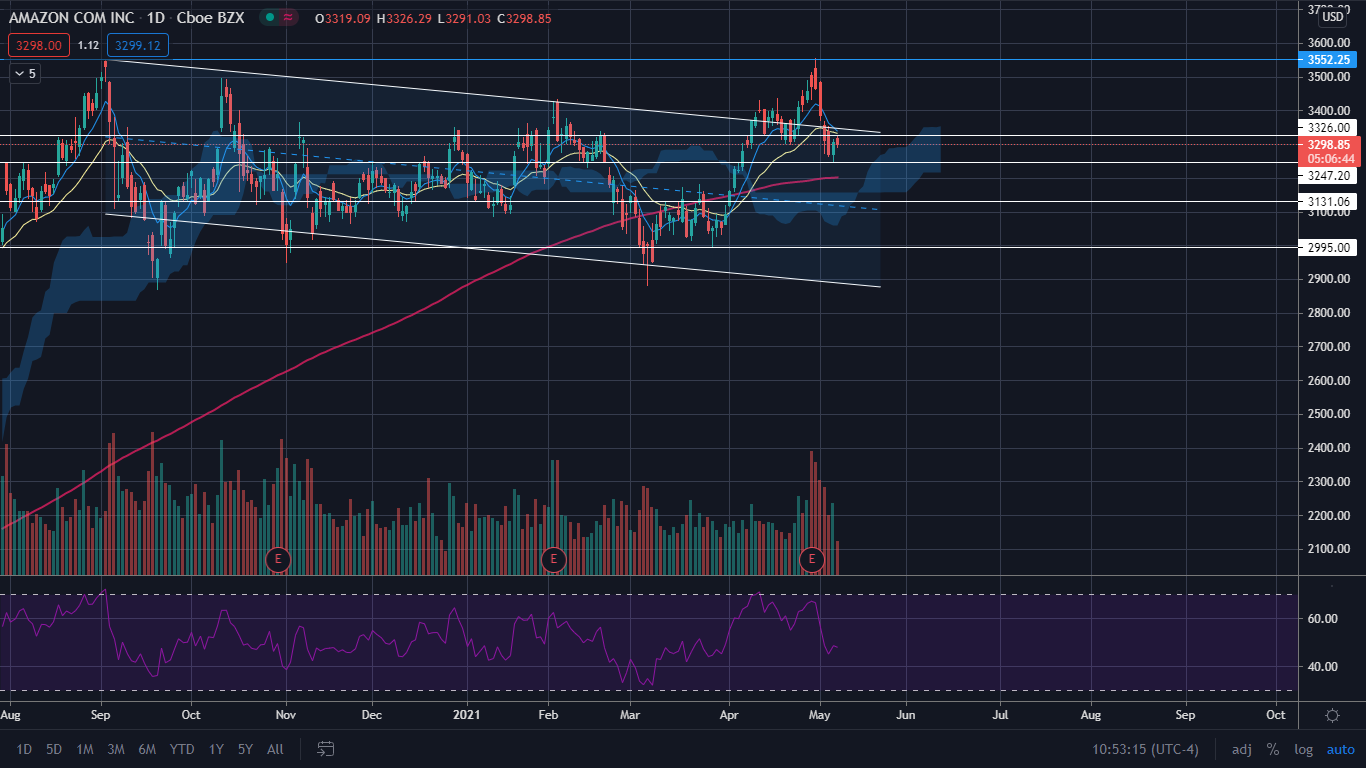Click the Dec label on time axis
The height and width of the screenshot is (768, 1366).
[372, 715]
